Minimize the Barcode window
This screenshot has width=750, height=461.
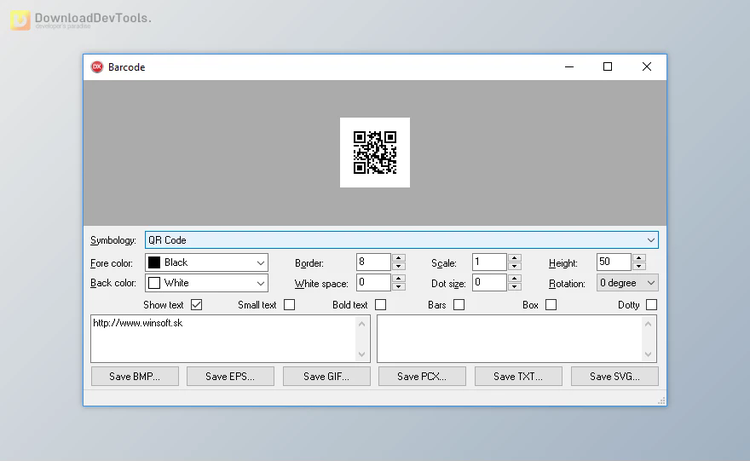click(569, 67)
